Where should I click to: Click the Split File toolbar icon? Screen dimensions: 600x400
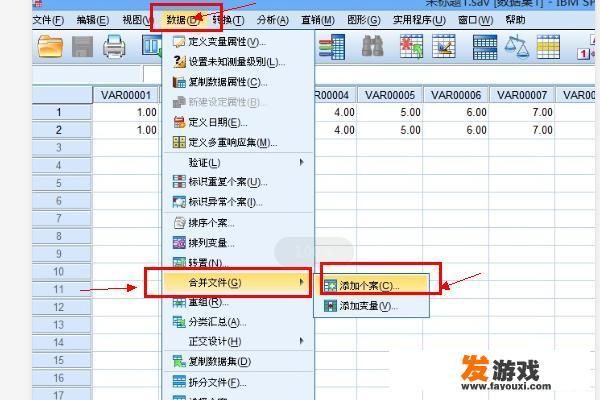485,47
